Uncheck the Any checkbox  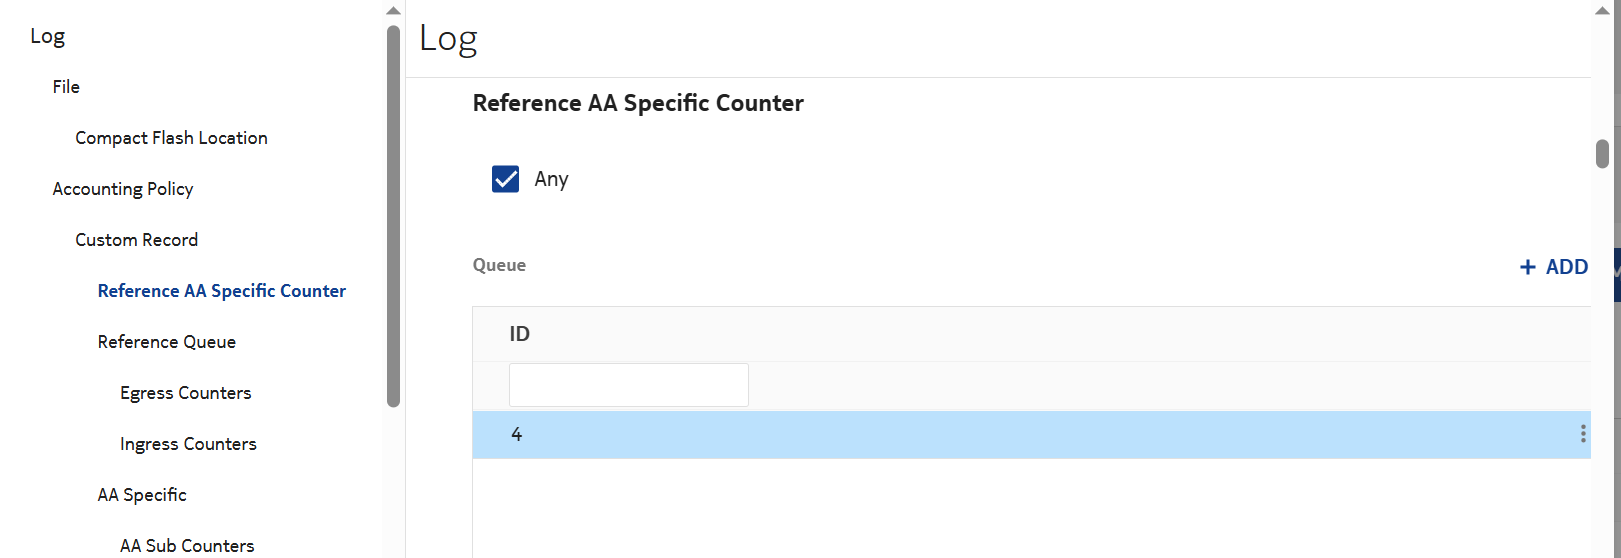point(506,179)
